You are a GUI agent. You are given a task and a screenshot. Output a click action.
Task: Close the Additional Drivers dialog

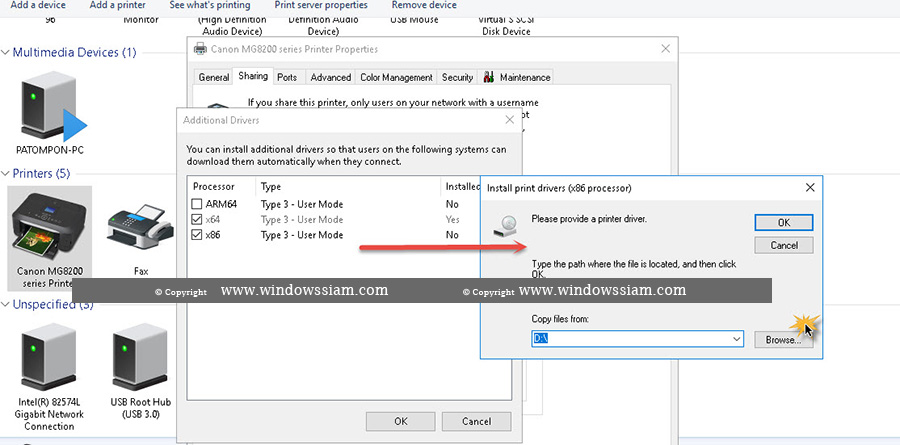[509, 120]
